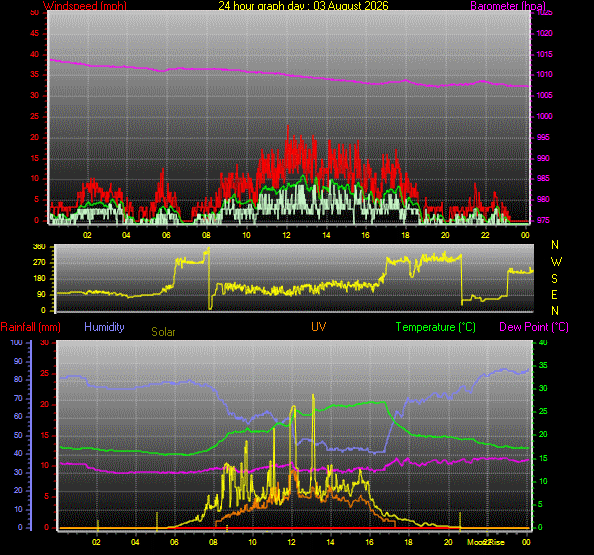
Task: Click the "24 hour graph day : 03 August 2026" title
Action: coord(303,5)
